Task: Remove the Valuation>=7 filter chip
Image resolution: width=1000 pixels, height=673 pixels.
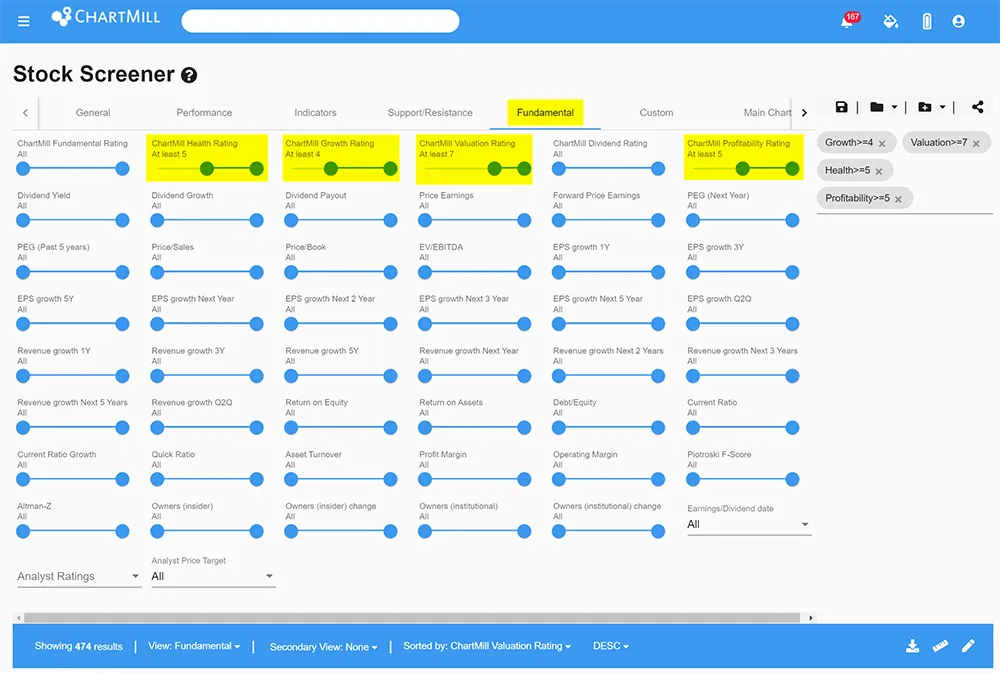Action: 976,144
